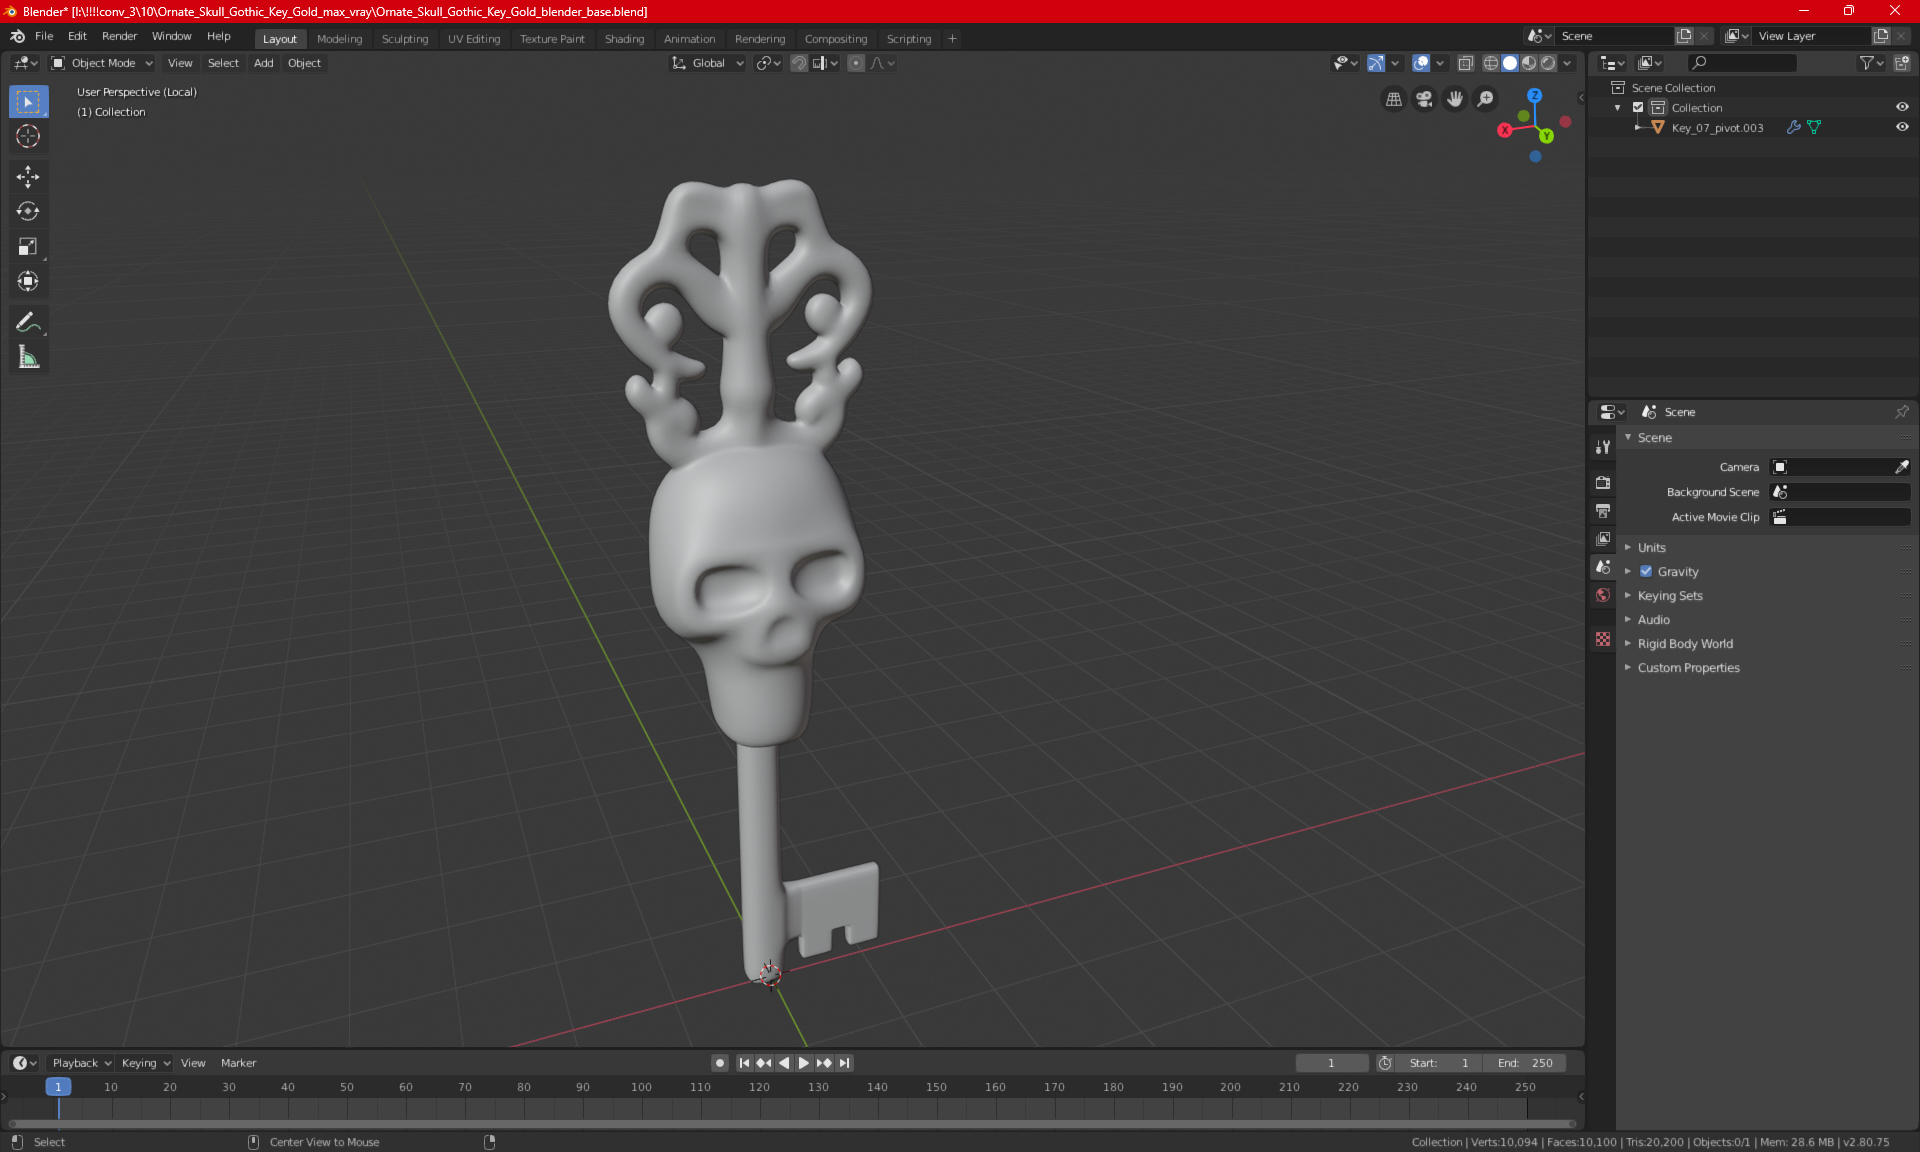The width and height of the screenshot is (1920, 1152).
Task: Switch to the Sculpting workspace tab
Action: click(404, 39)
